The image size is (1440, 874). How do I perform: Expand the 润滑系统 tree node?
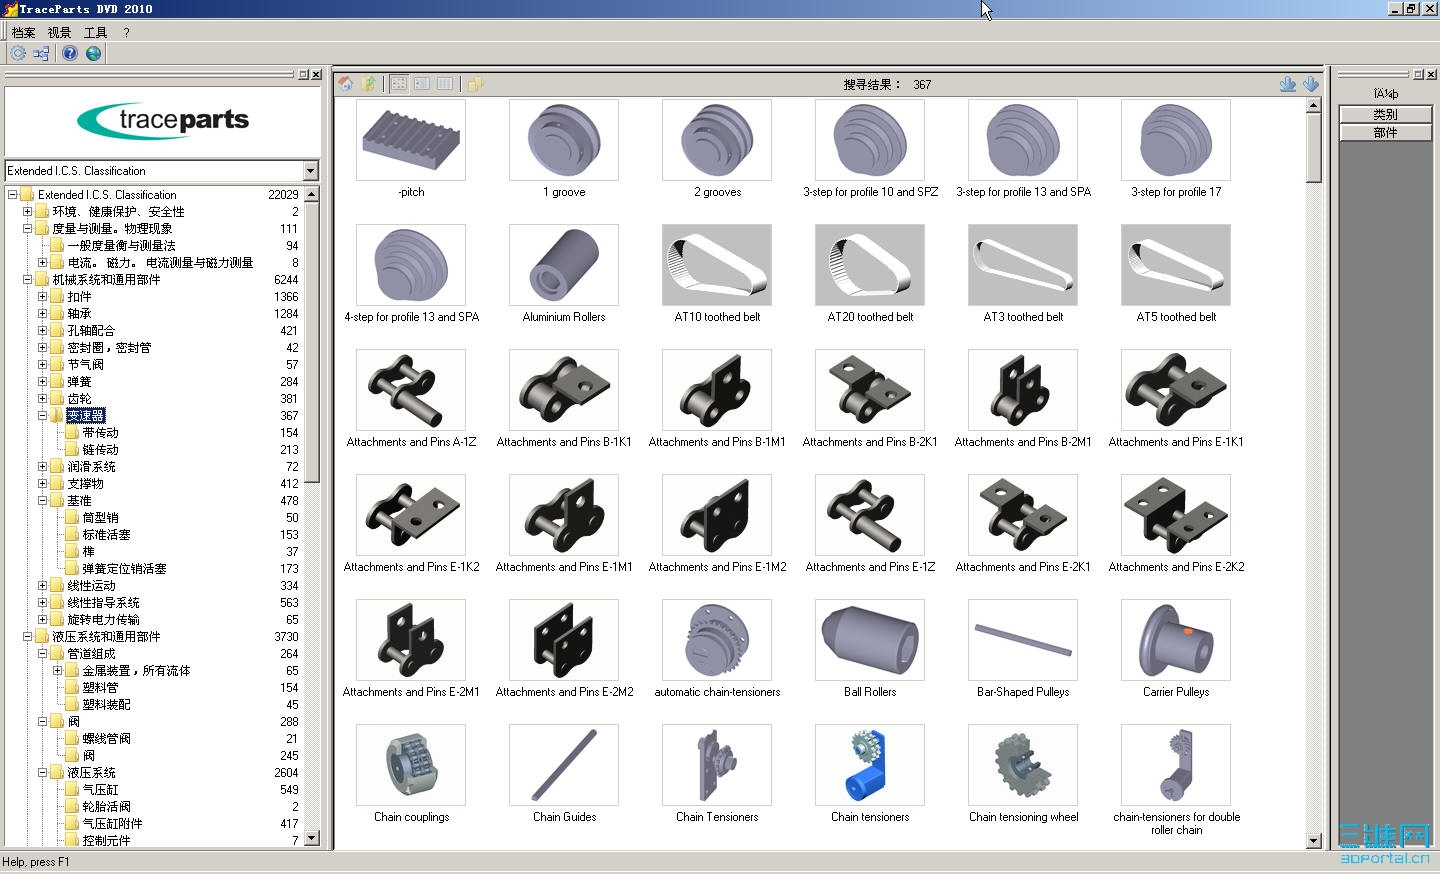pyautogui.click(x=42, y=467)
